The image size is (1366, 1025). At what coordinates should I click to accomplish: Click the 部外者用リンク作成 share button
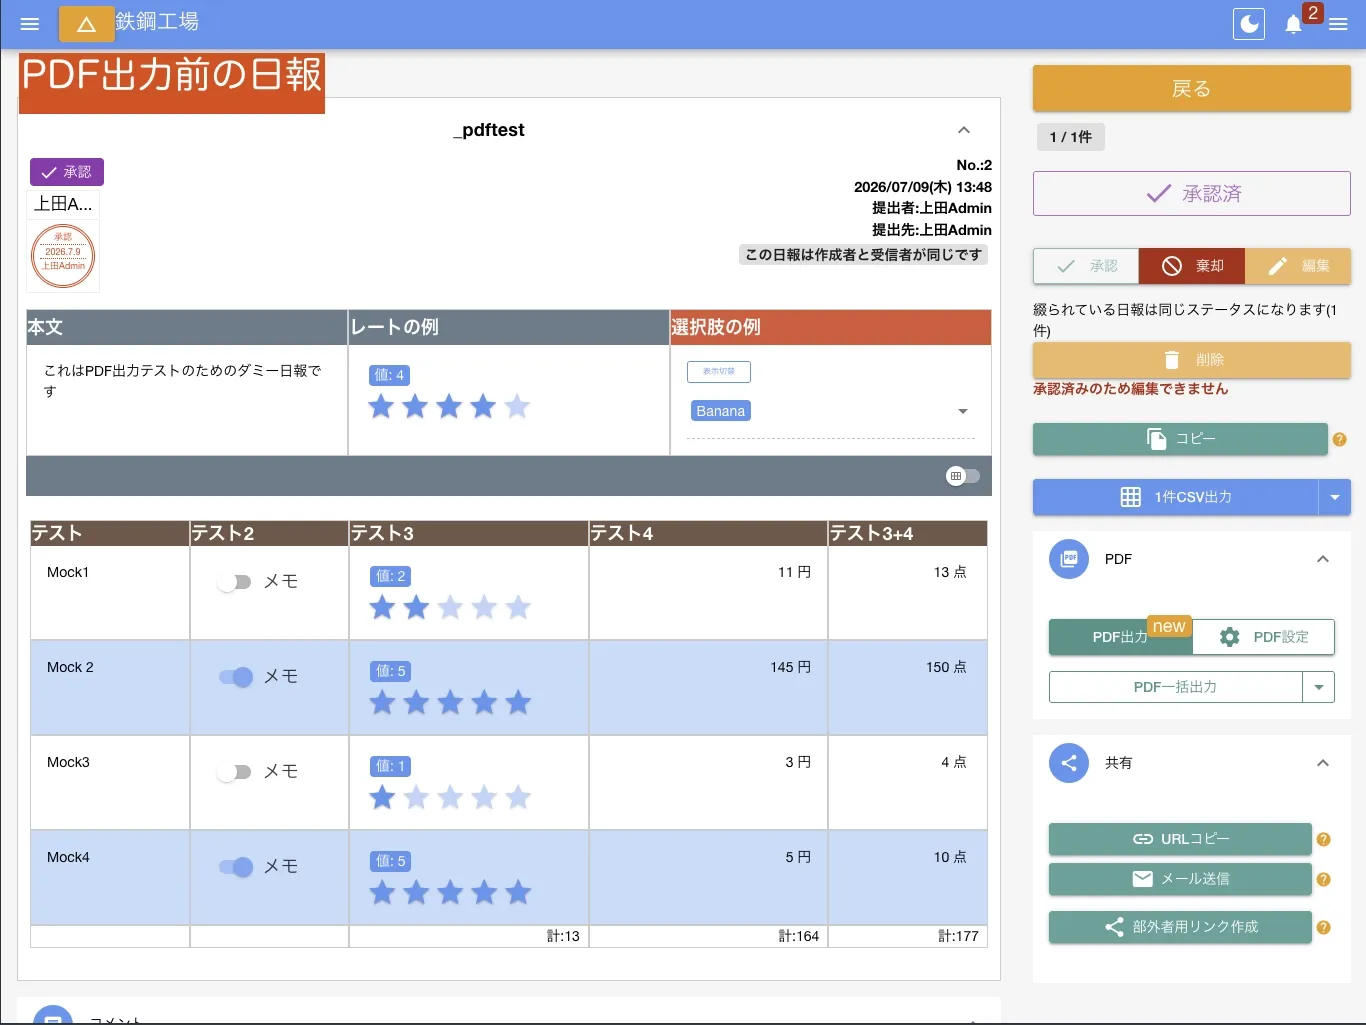[x=1180, y=927]
